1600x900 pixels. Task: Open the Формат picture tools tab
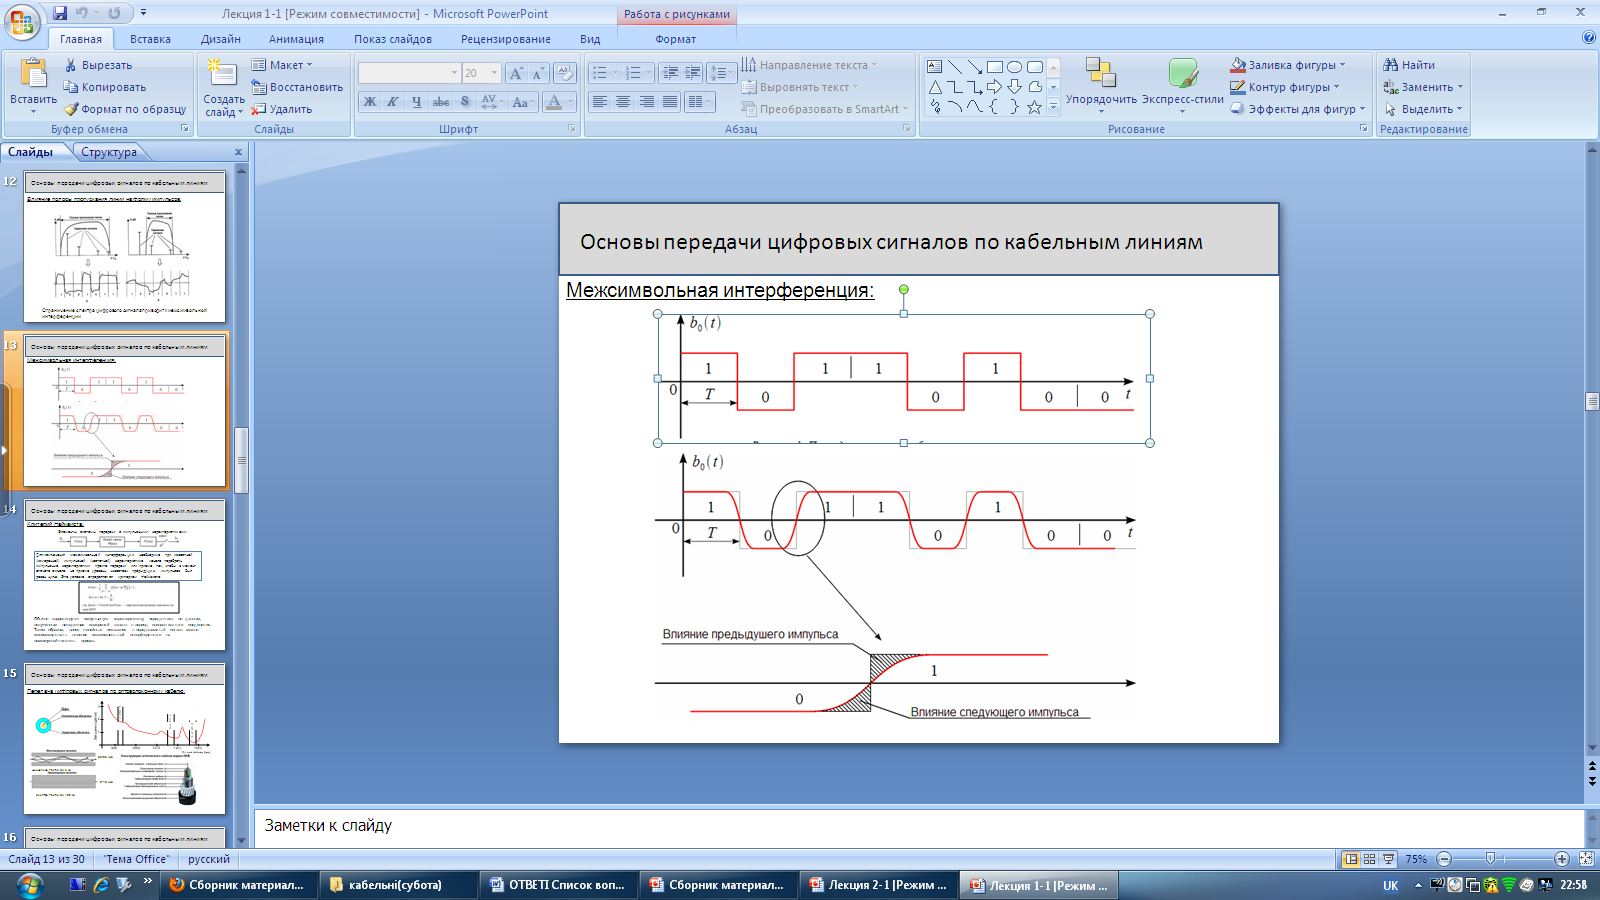point(676,39)
